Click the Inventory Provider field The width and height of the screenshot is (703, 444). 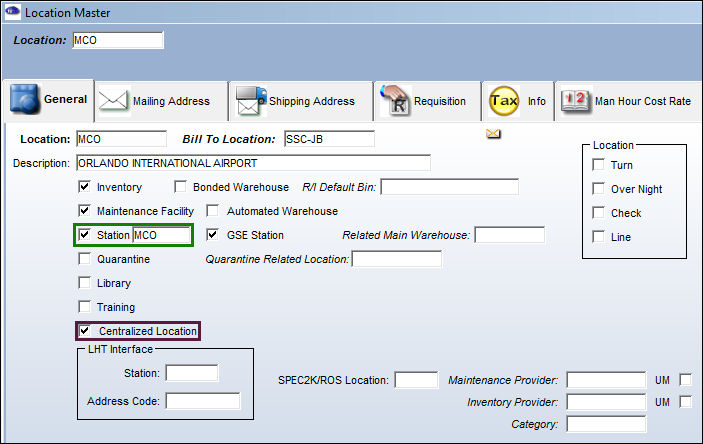coord(606,402)
